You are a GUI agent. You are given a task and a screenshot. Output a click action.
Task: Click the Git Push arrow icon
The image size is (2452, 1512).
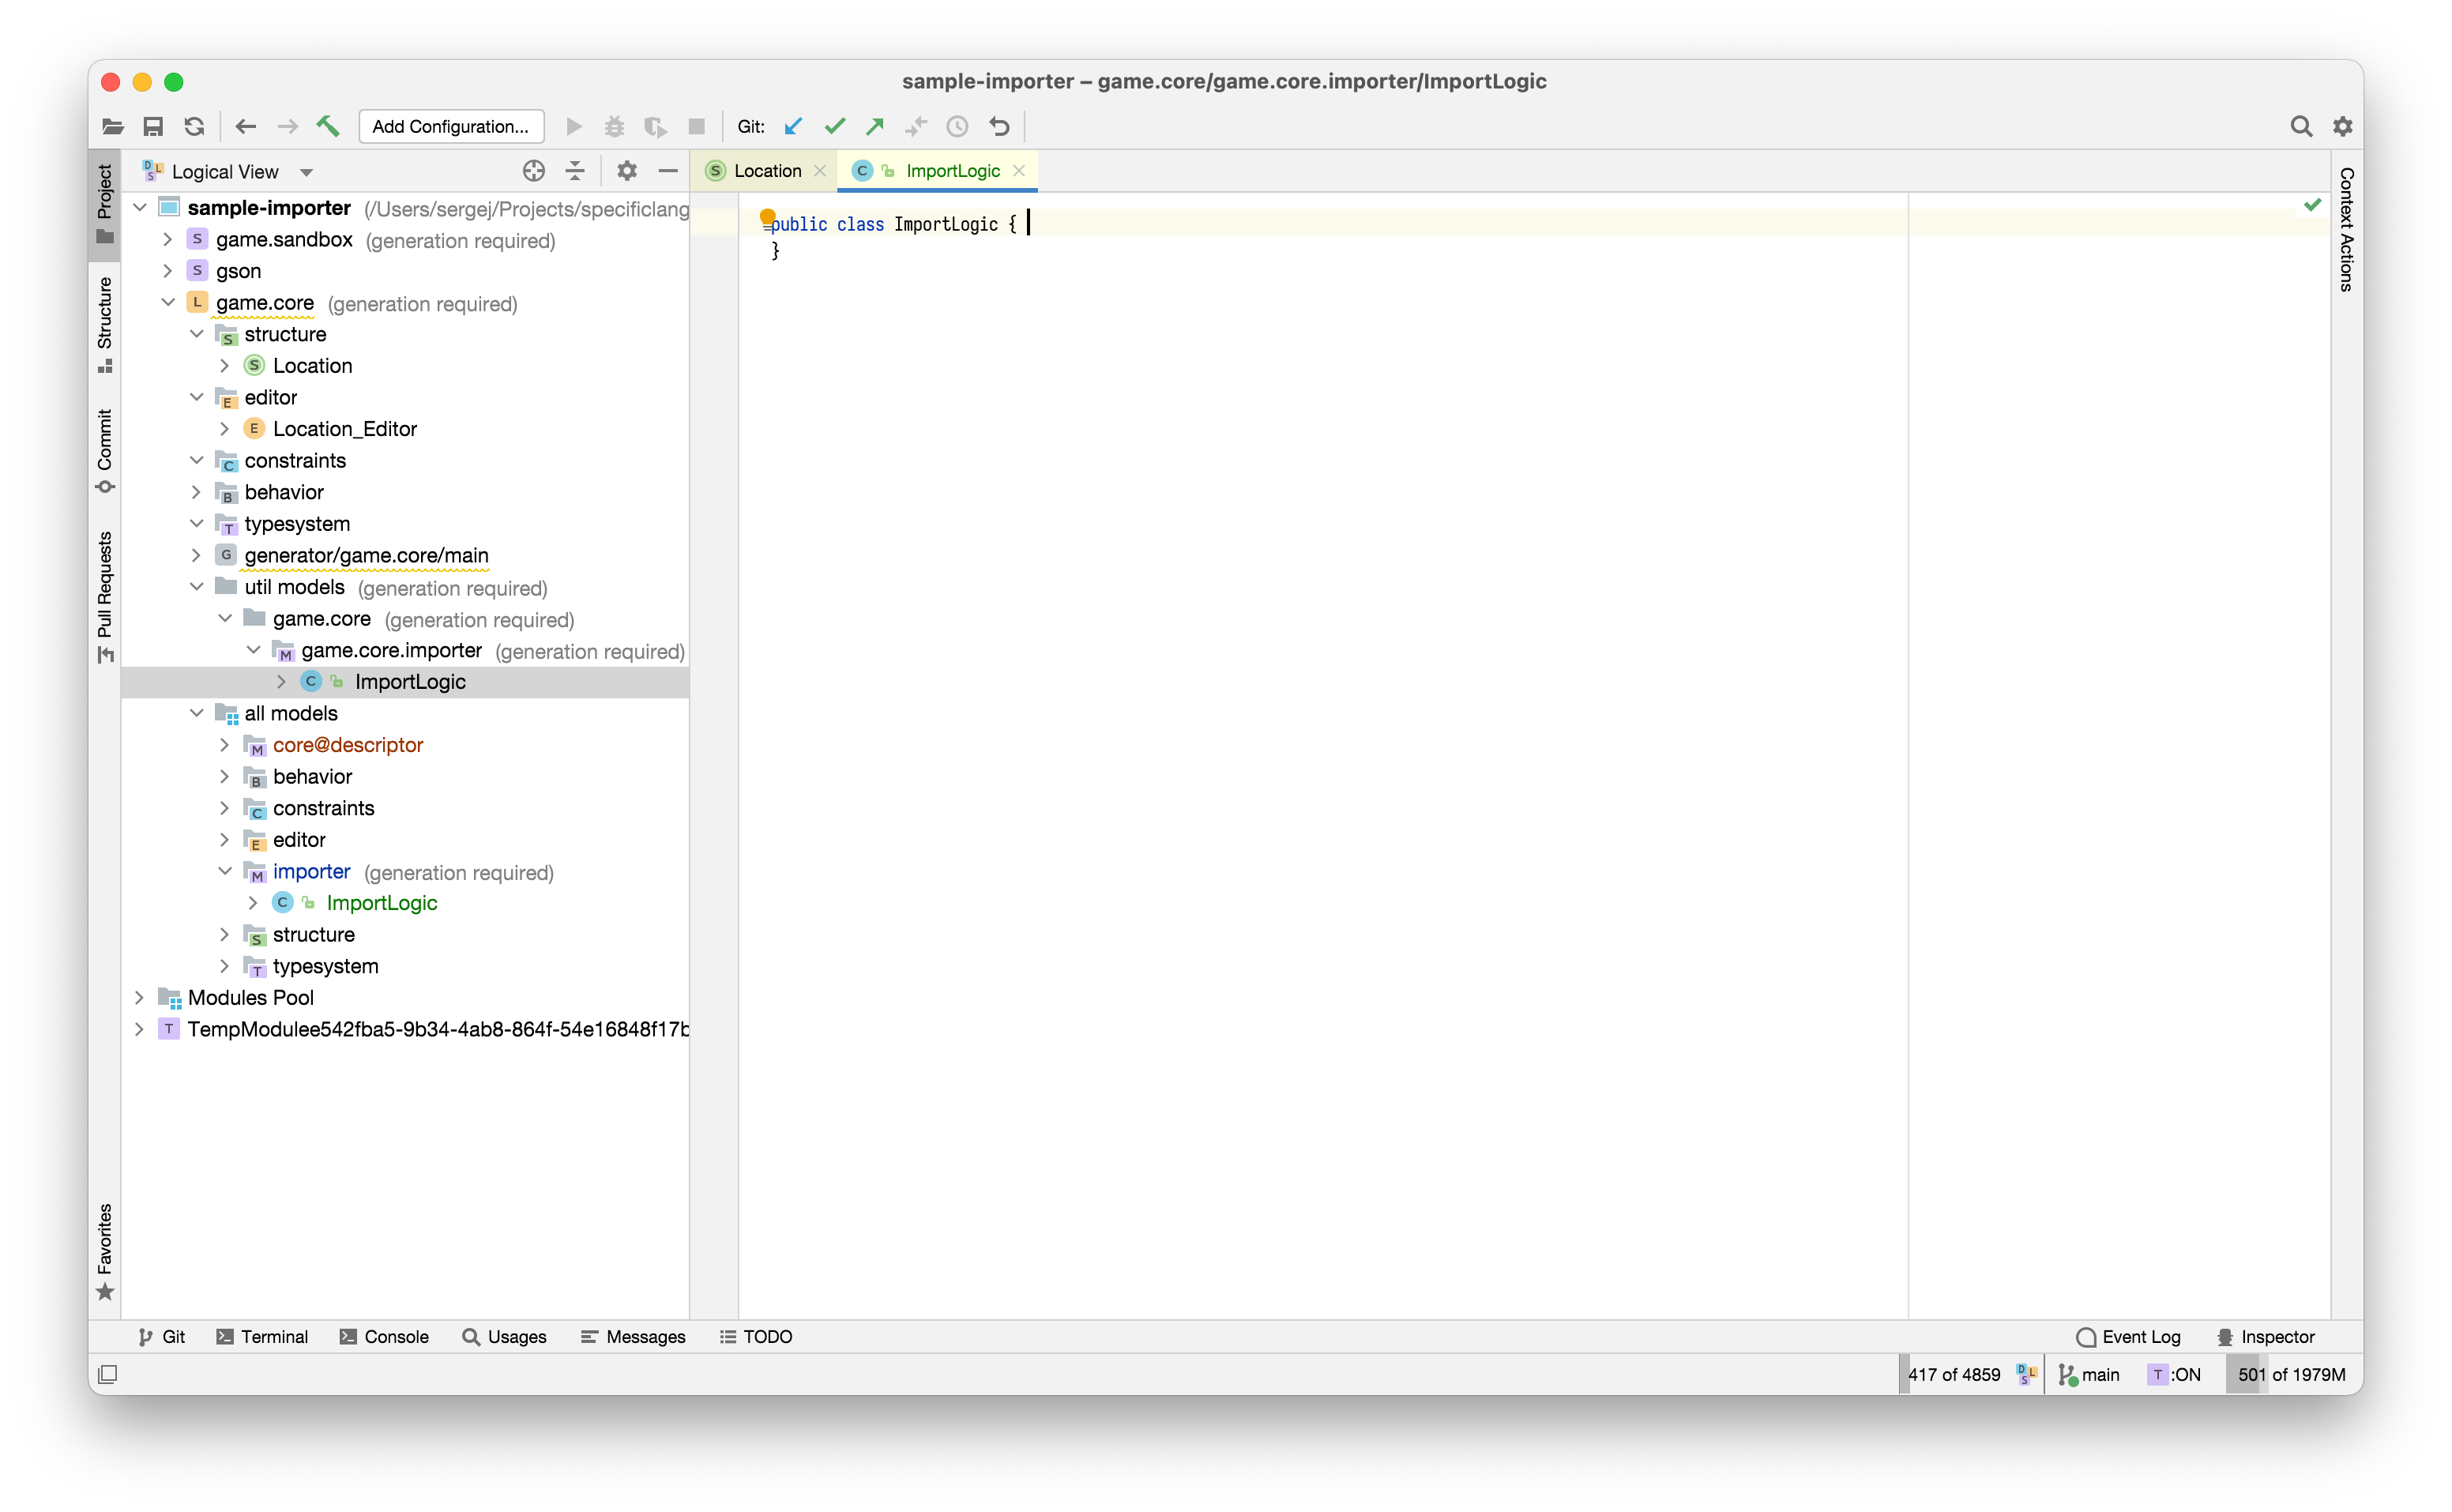(875, 126)
